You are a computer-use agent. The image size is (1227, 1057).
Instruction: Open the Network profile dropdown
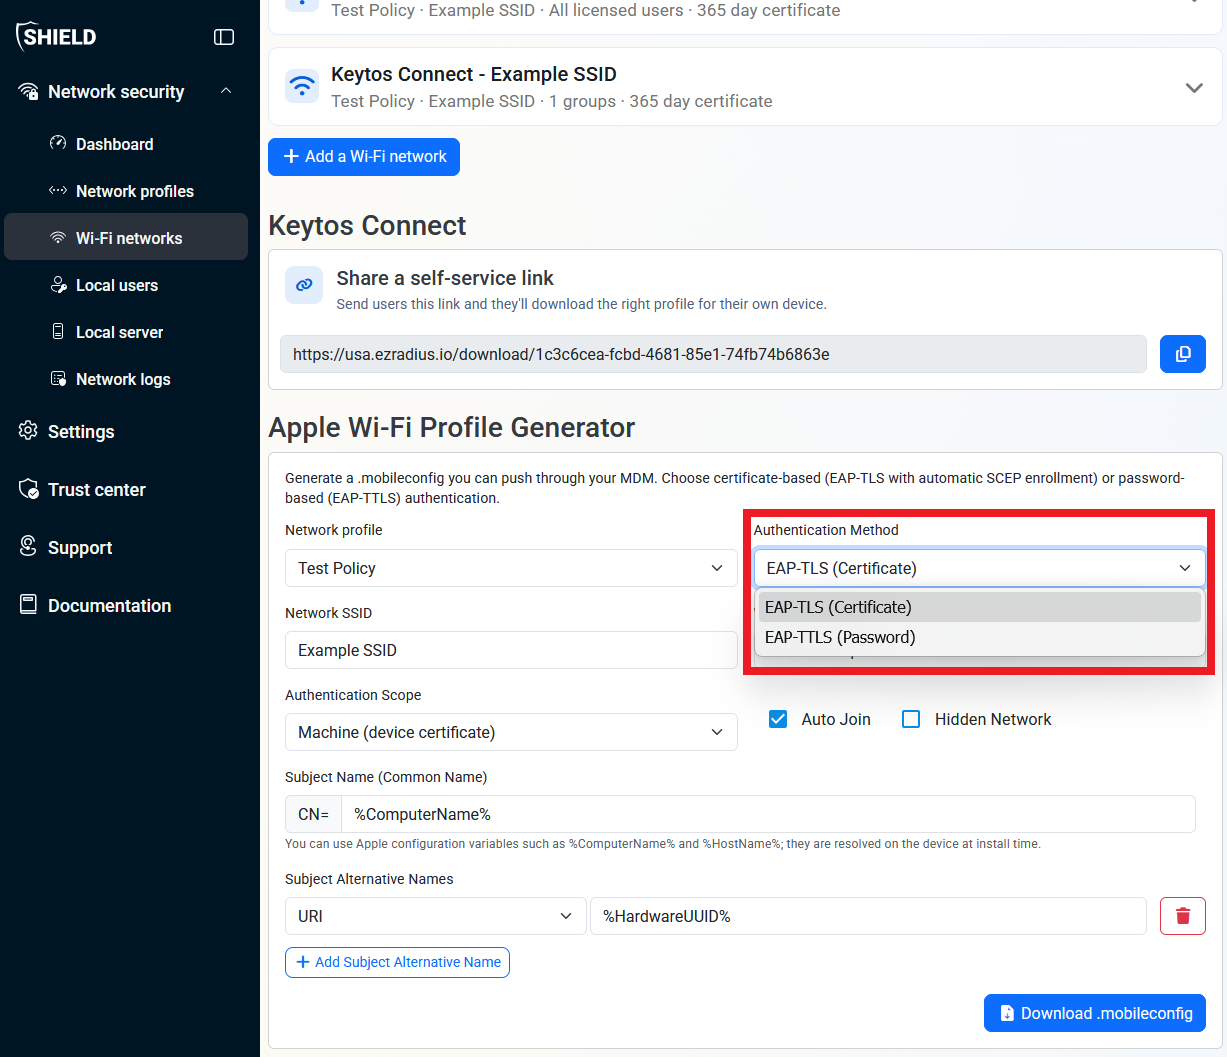[x=511, y=568]
